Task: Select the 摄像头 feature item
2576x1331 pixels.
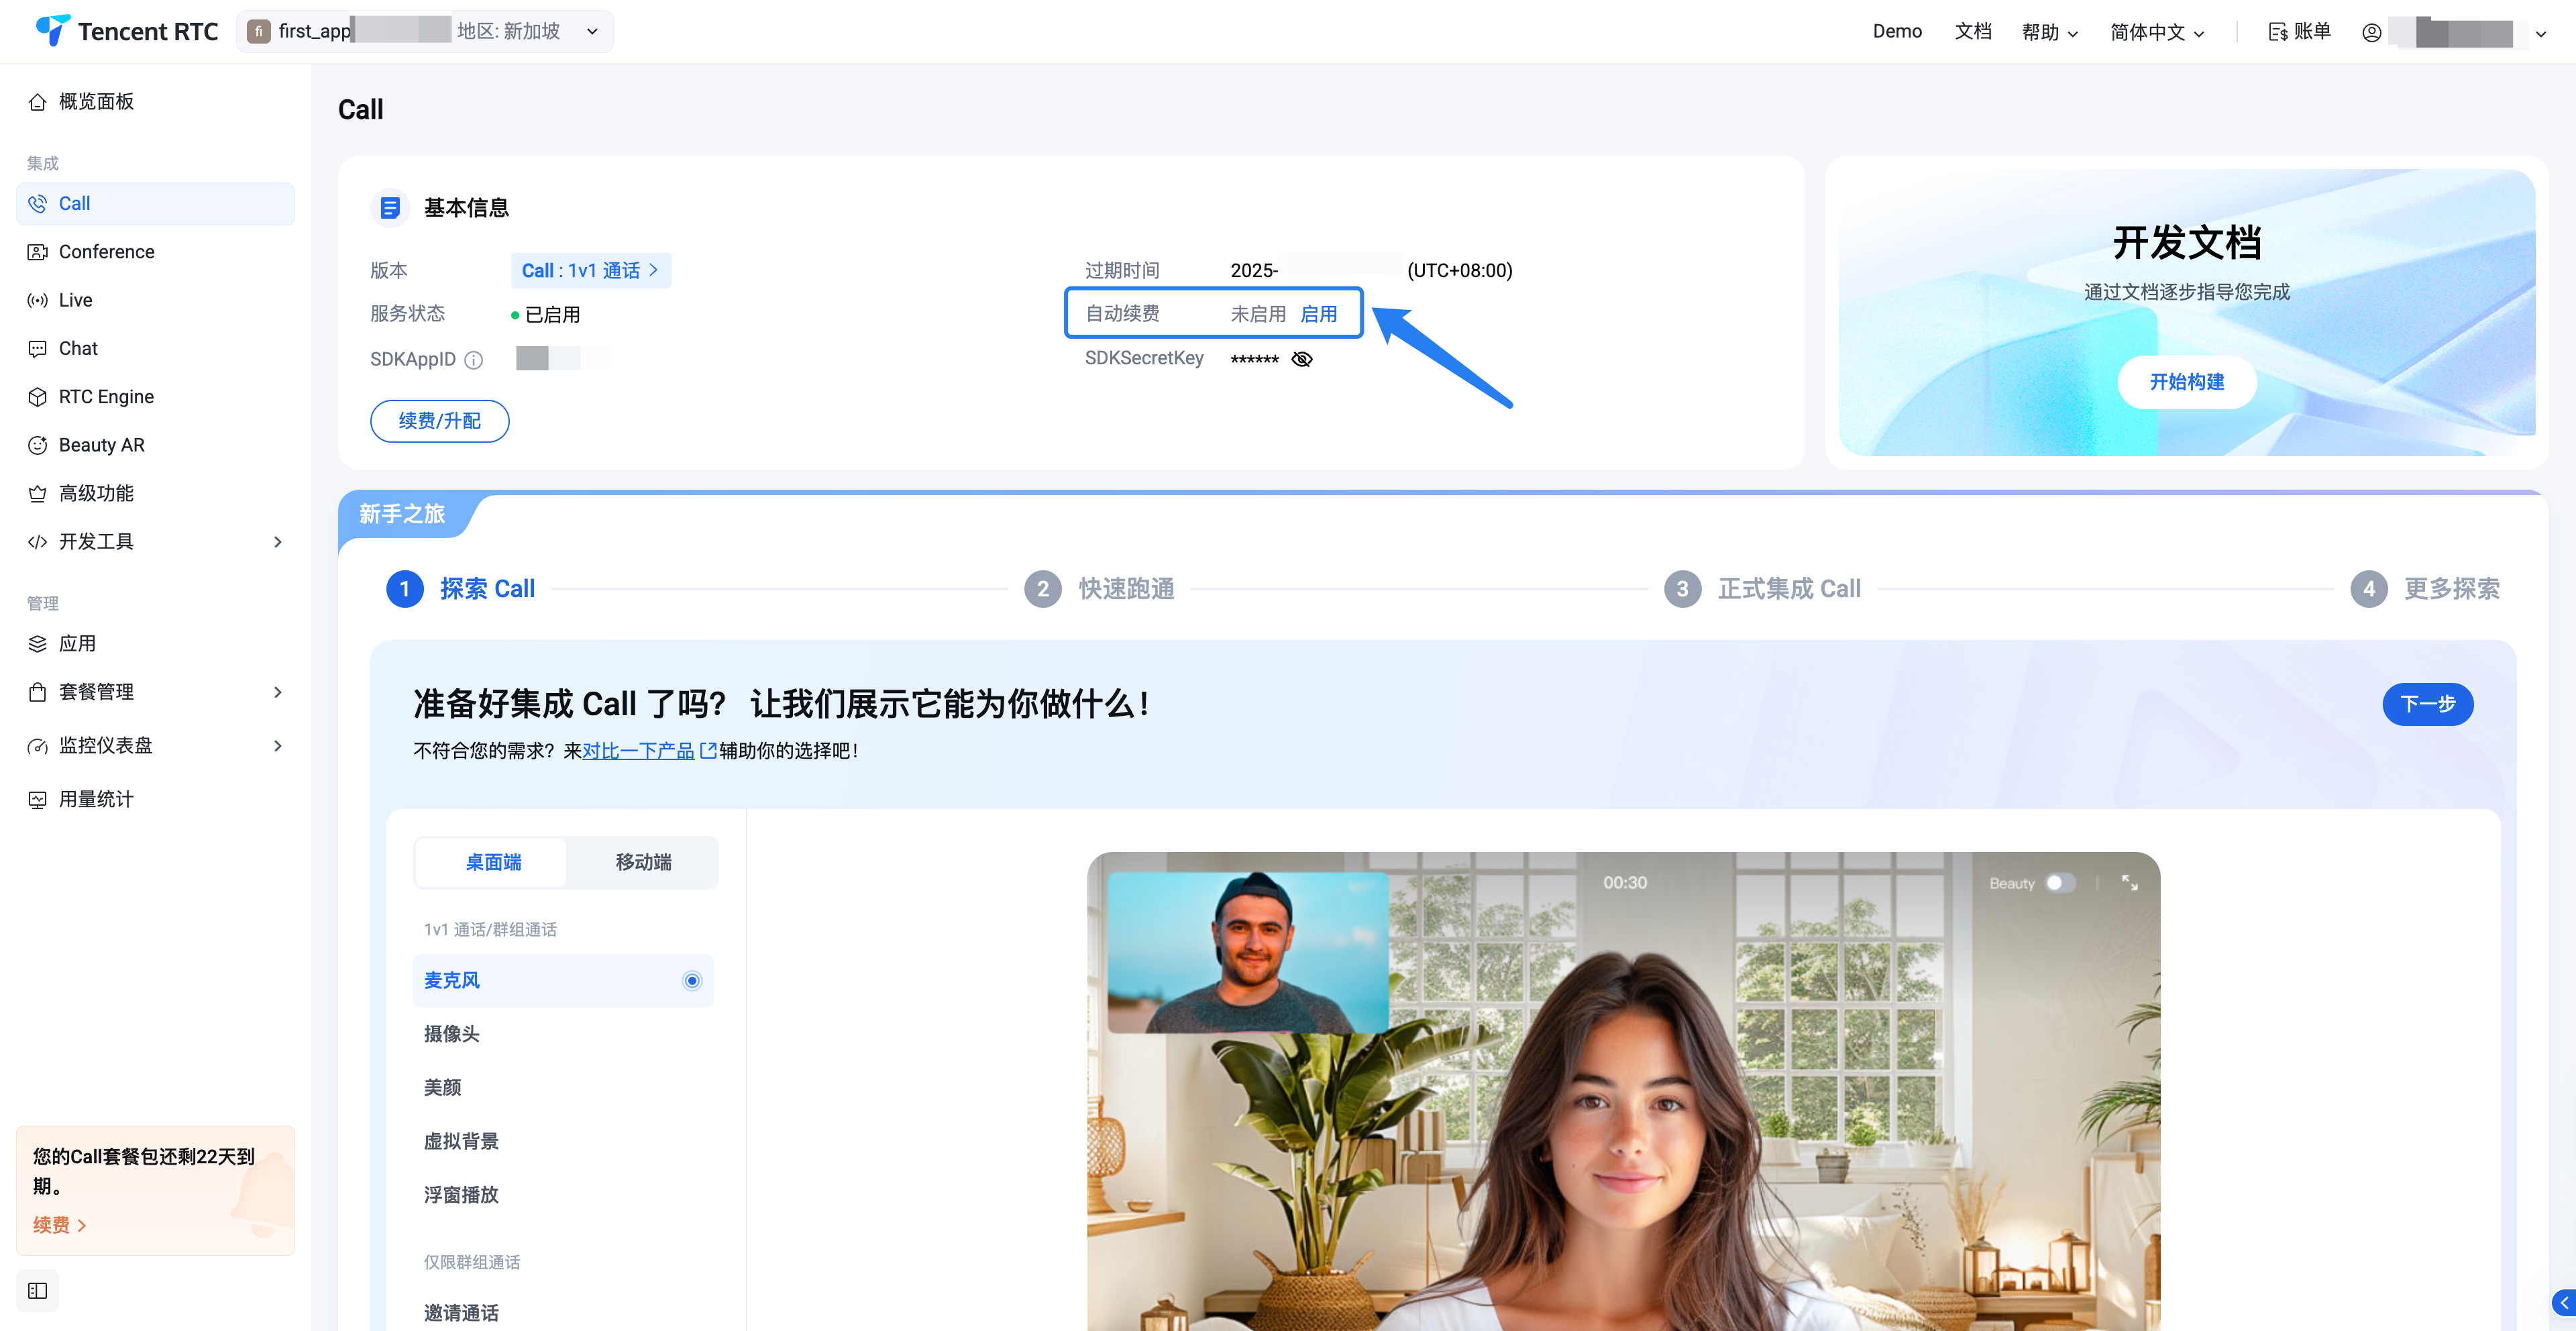Action: pos(452,1034)
